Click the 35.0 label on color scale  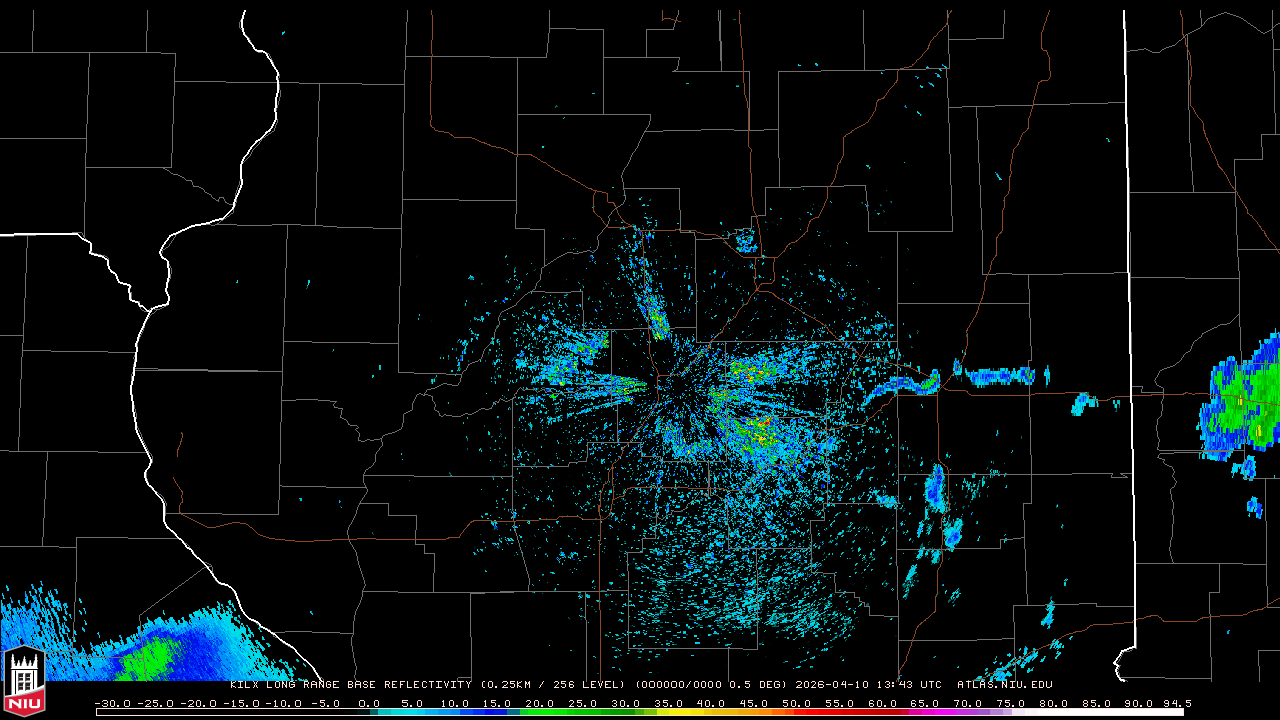(x=668, y=703)
